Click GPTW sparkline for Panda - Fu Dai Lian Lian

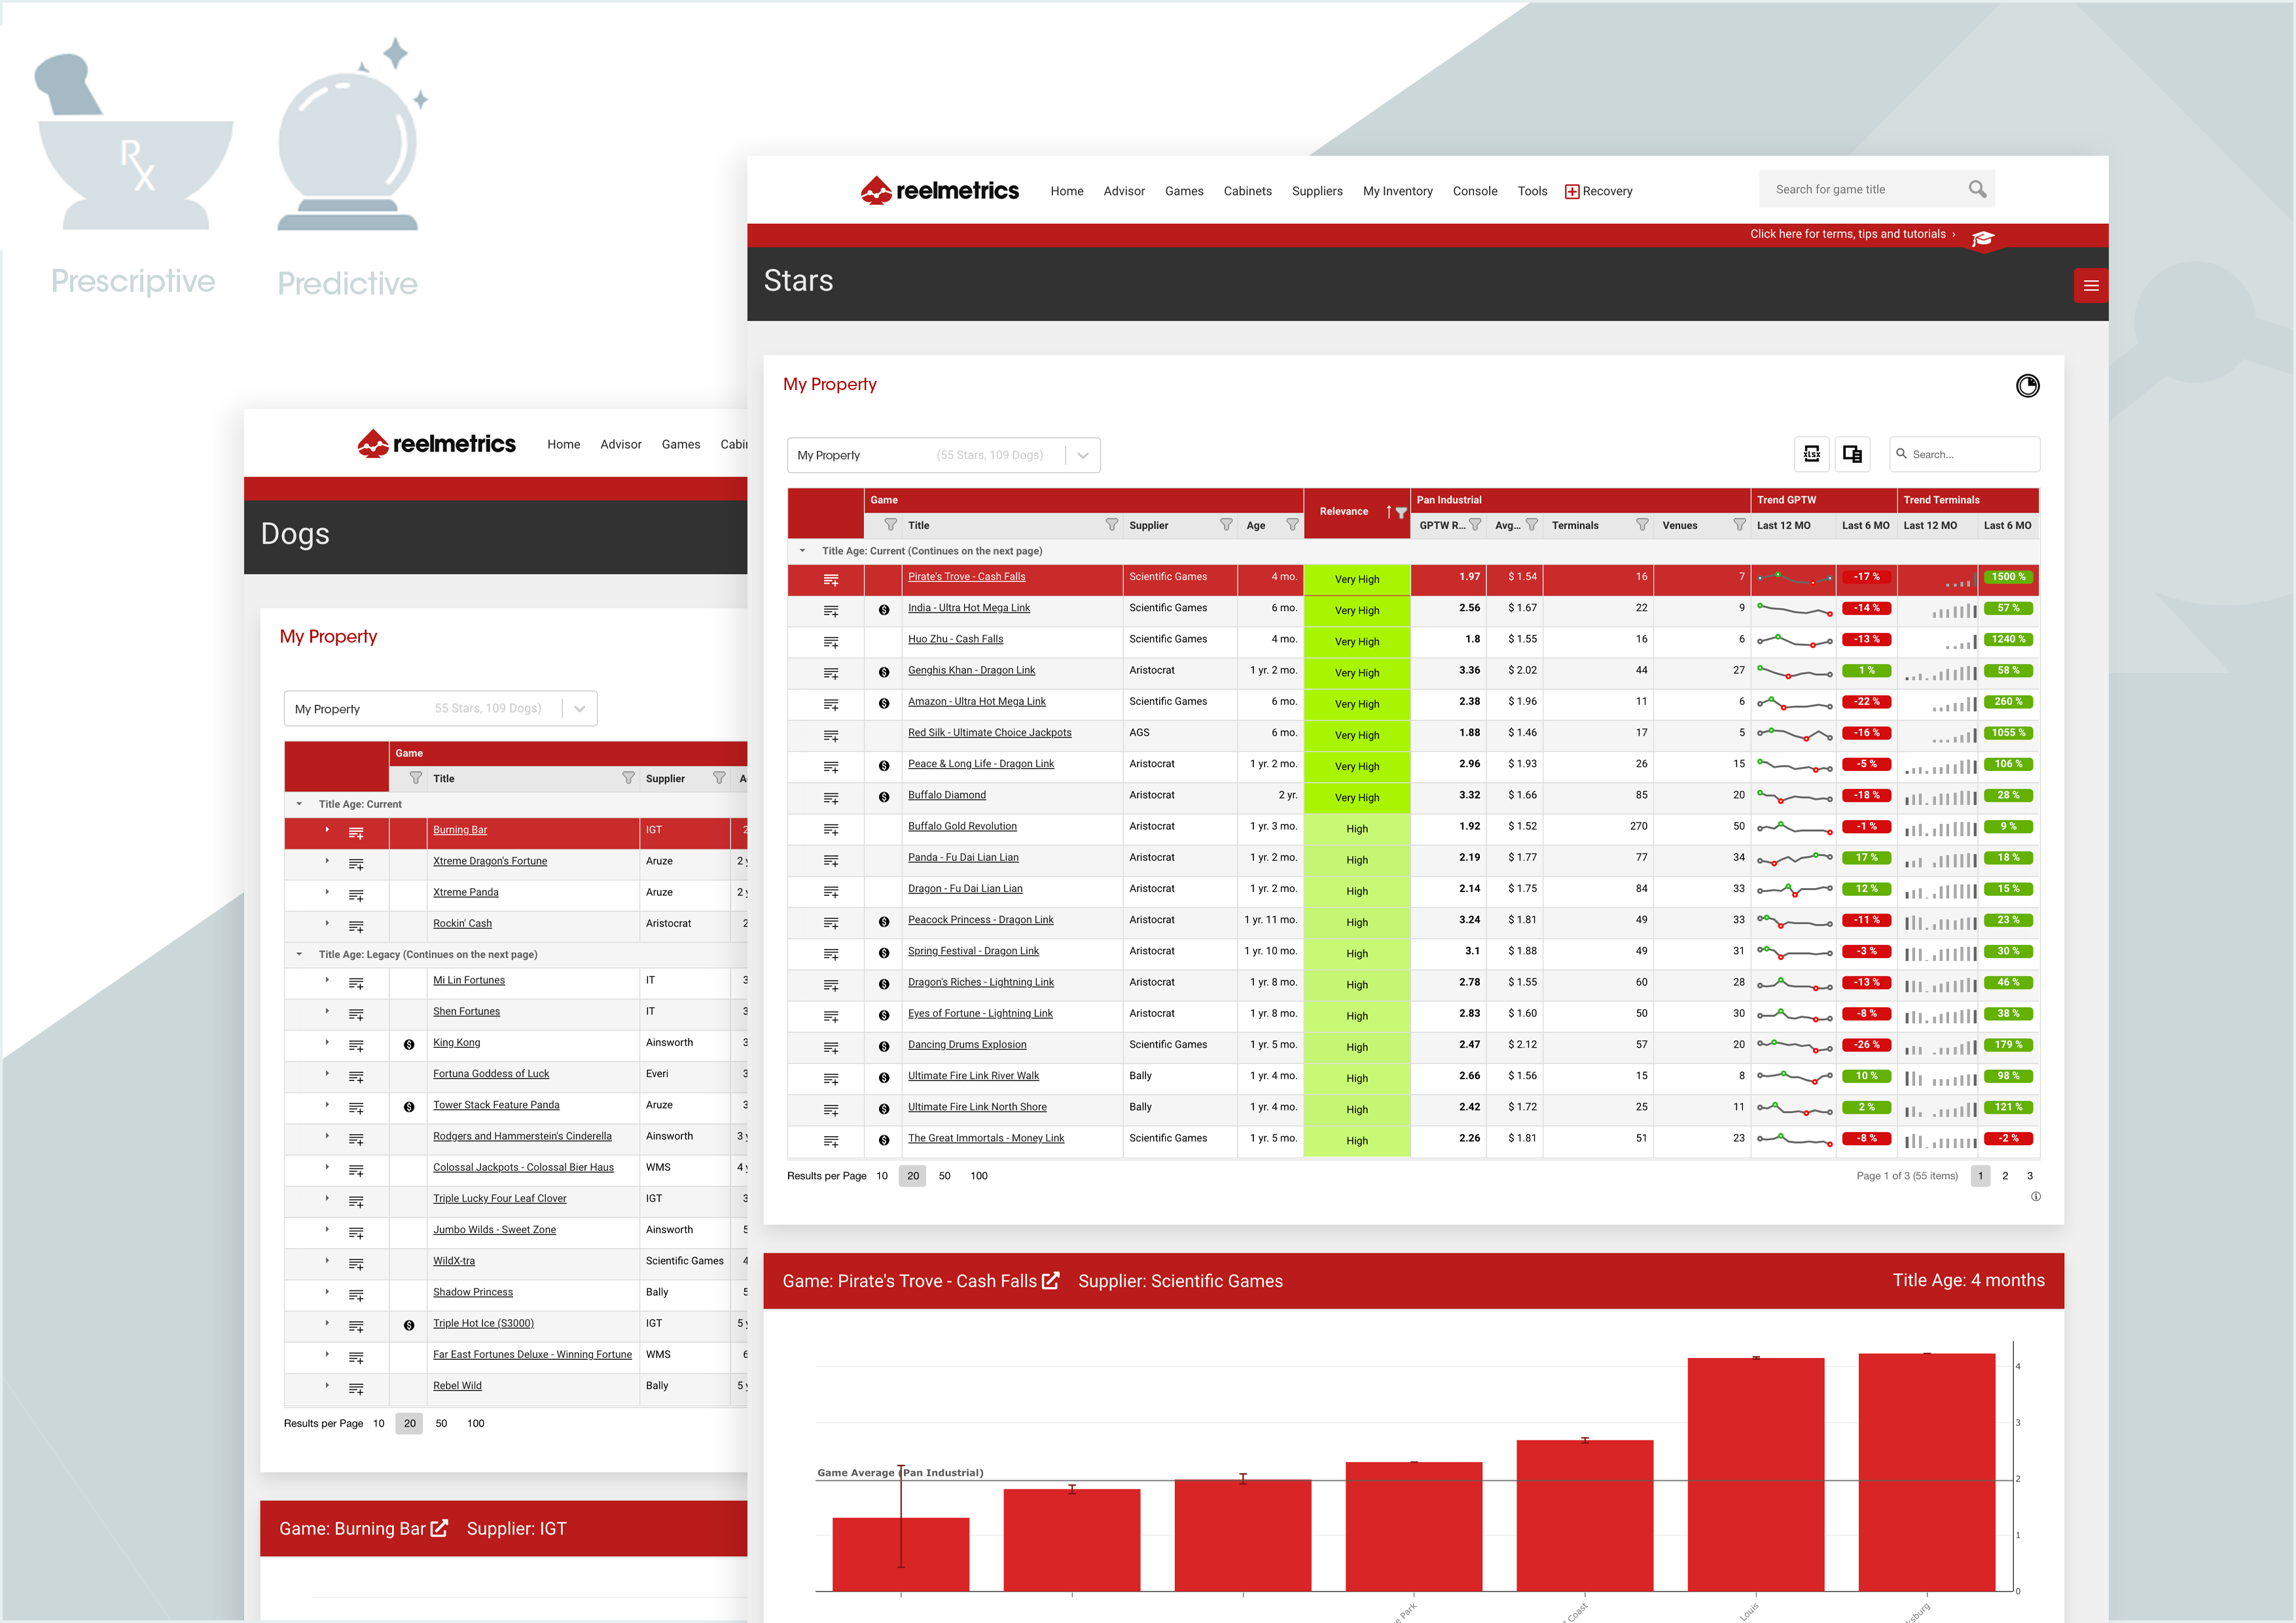(1794, 859)
